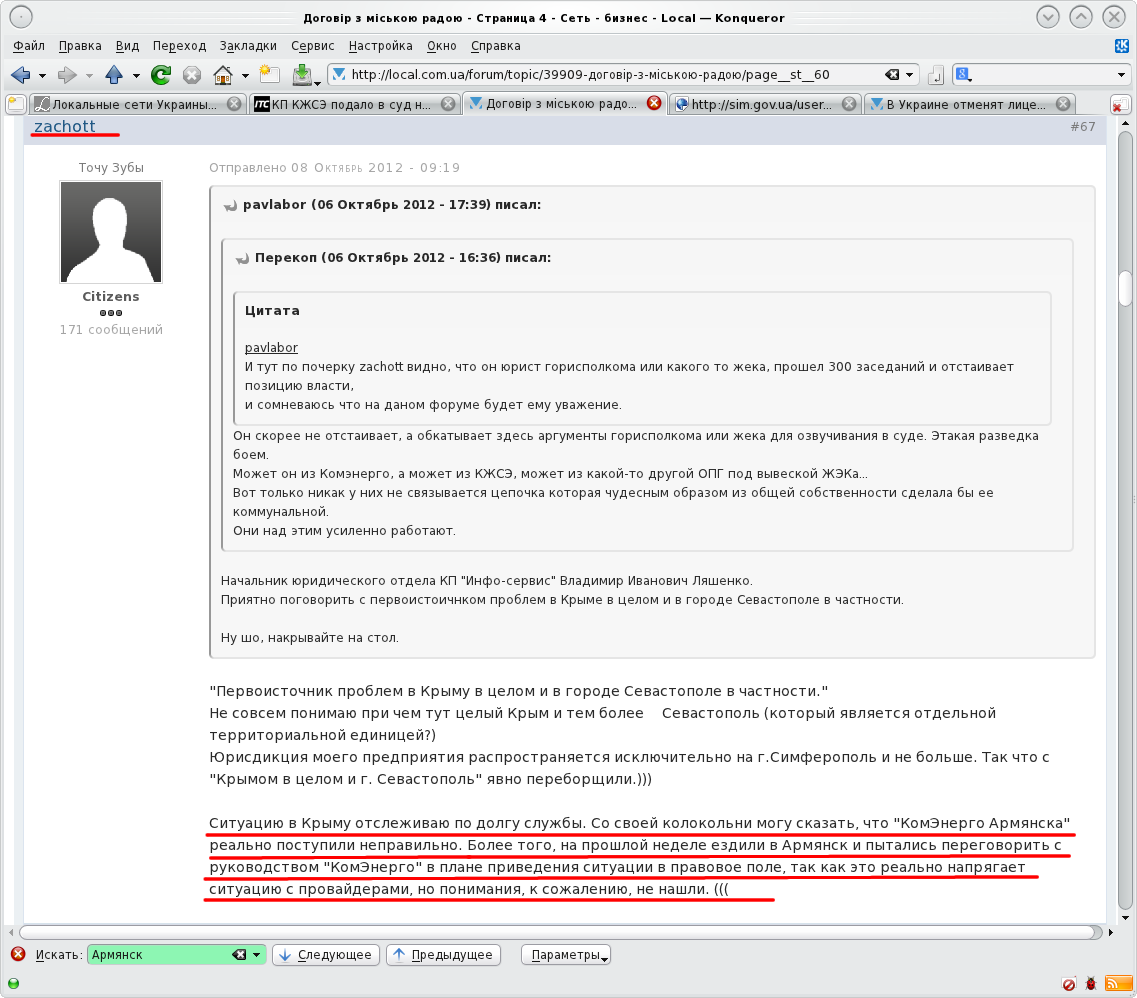1137x998 pixels.
Task: Click the green status indicator in status bar
Action: pos(13,983)
